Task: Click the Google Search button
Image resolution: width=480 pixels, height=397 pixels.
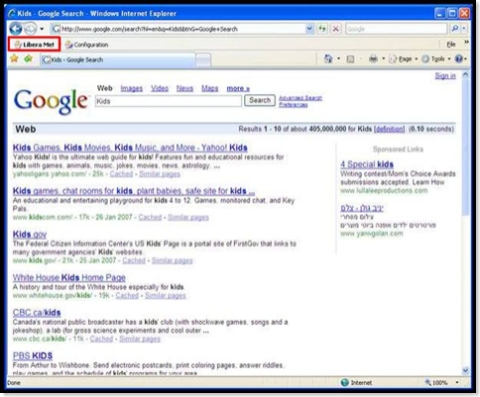Action: (x=260, y=100)
